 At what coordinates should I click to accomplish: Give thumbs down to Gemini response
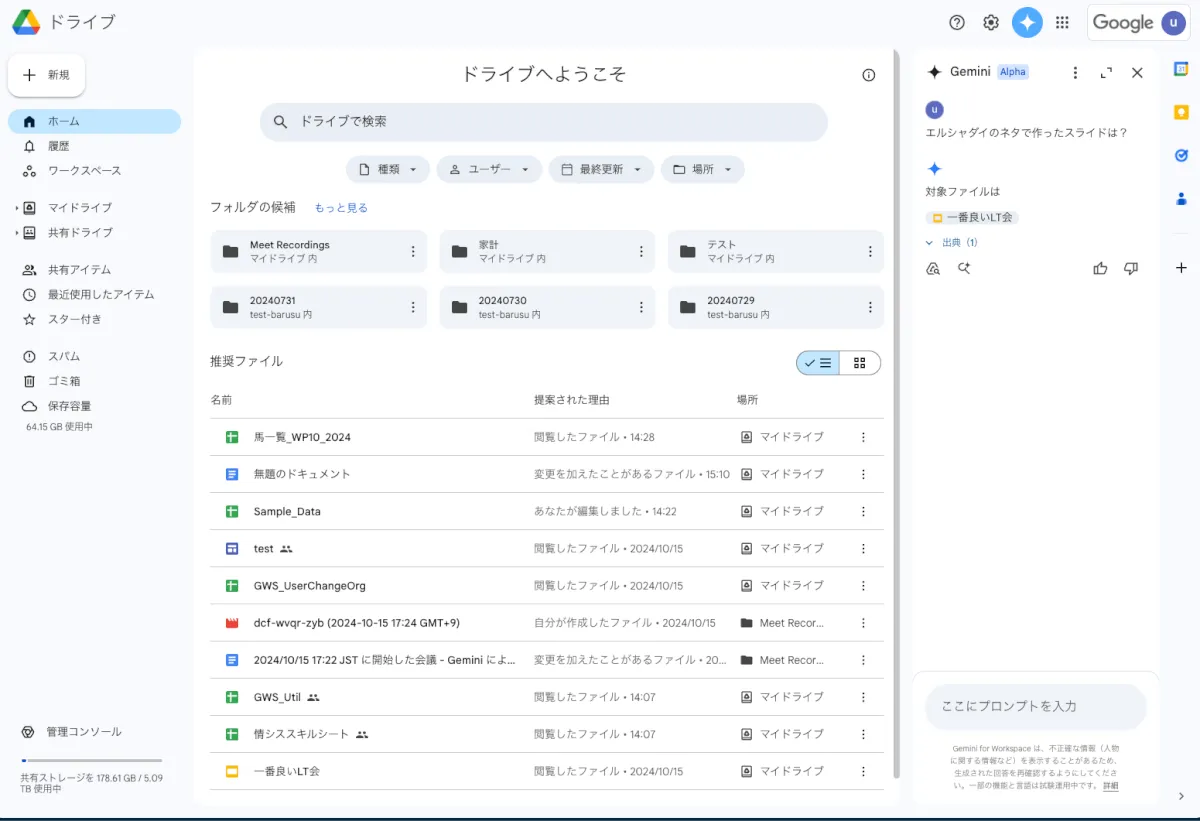click(1131, 268)
